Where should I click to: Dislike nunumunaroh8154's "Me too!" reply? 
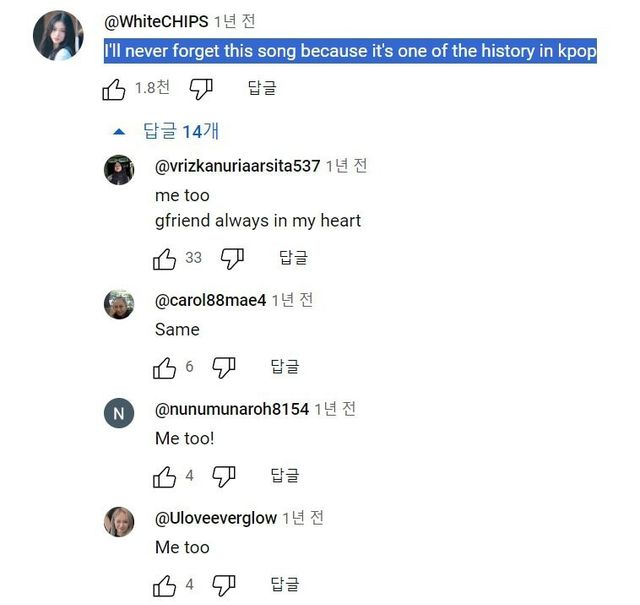pos(224,477)
